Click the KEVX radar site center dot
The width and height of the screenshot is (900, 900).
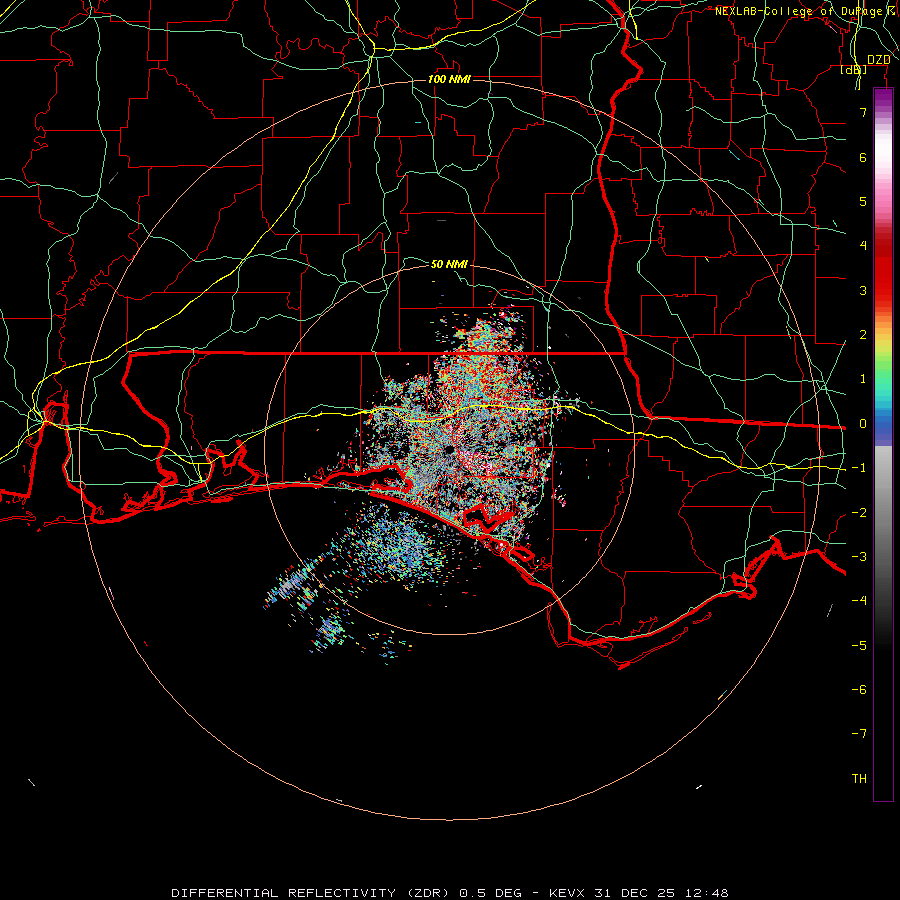click(449, 449)
